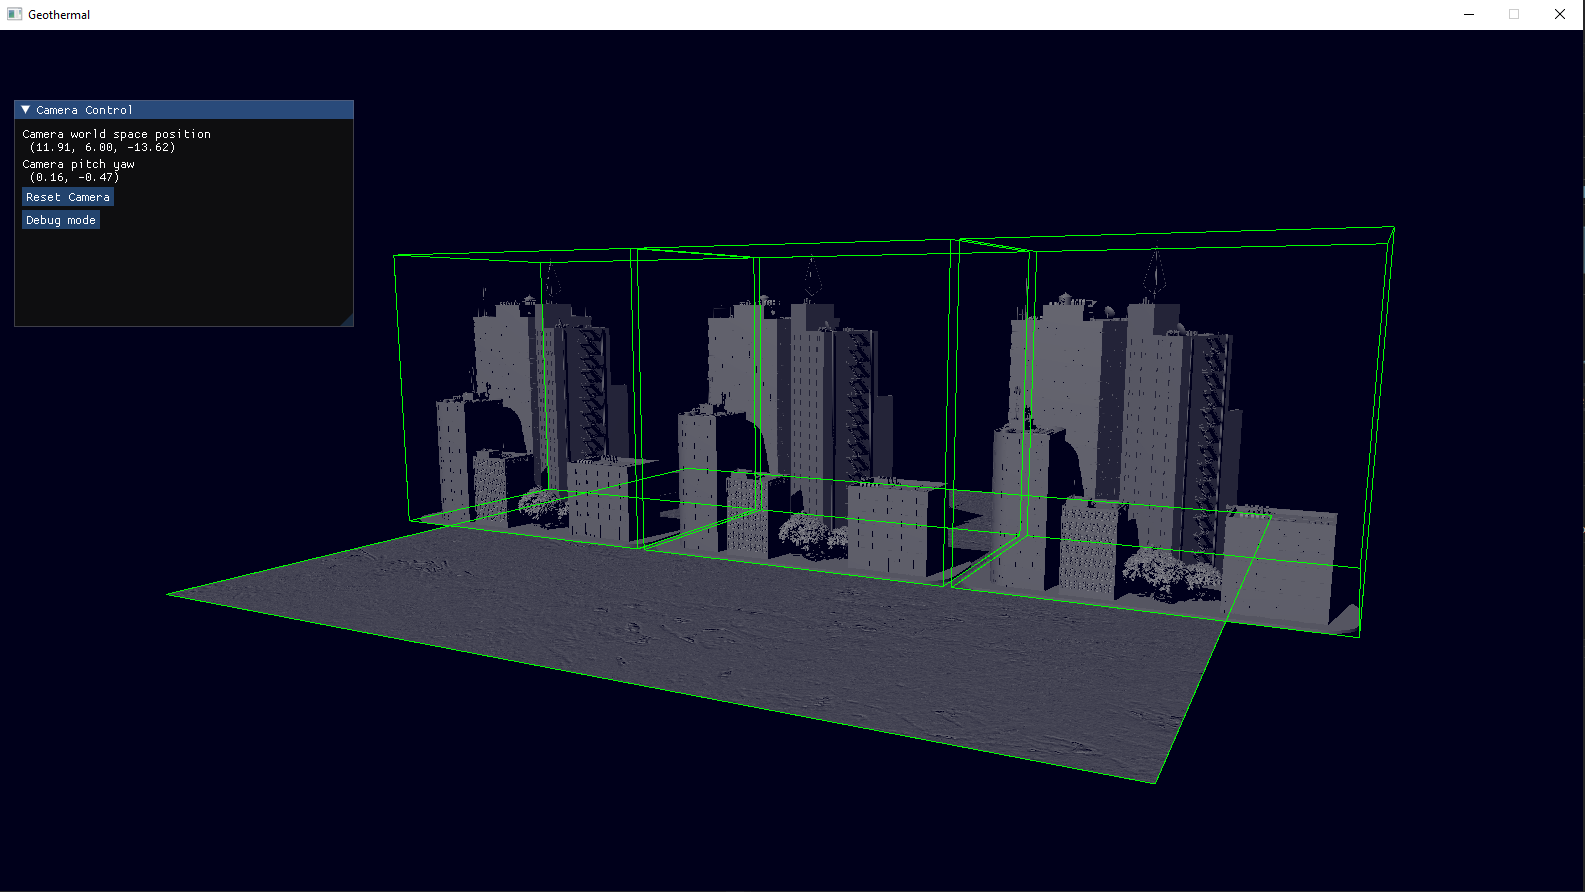Screen dimensions: 1585x892
Task: Minimize the Geothermal window
Action: click(1469, 14)
